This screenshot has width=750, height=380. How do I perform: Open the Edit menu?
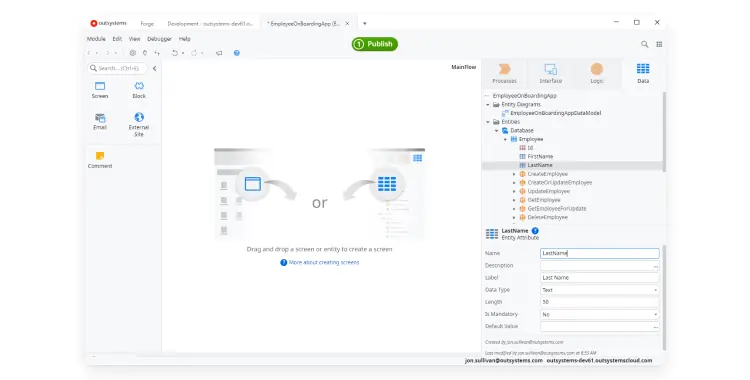click(117, 39)
